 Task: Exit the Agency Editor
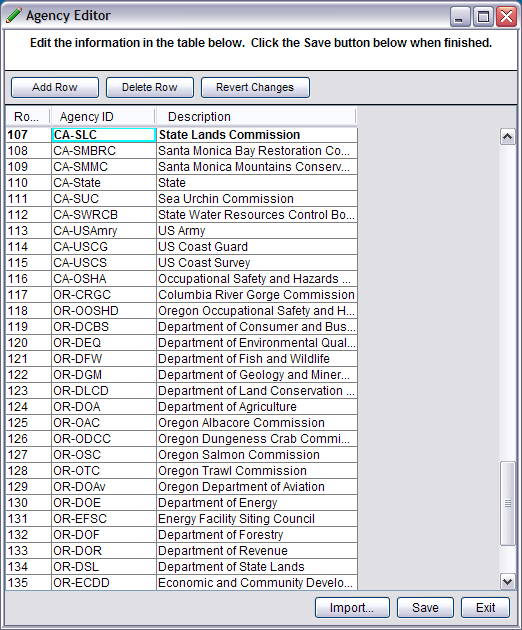485,608
